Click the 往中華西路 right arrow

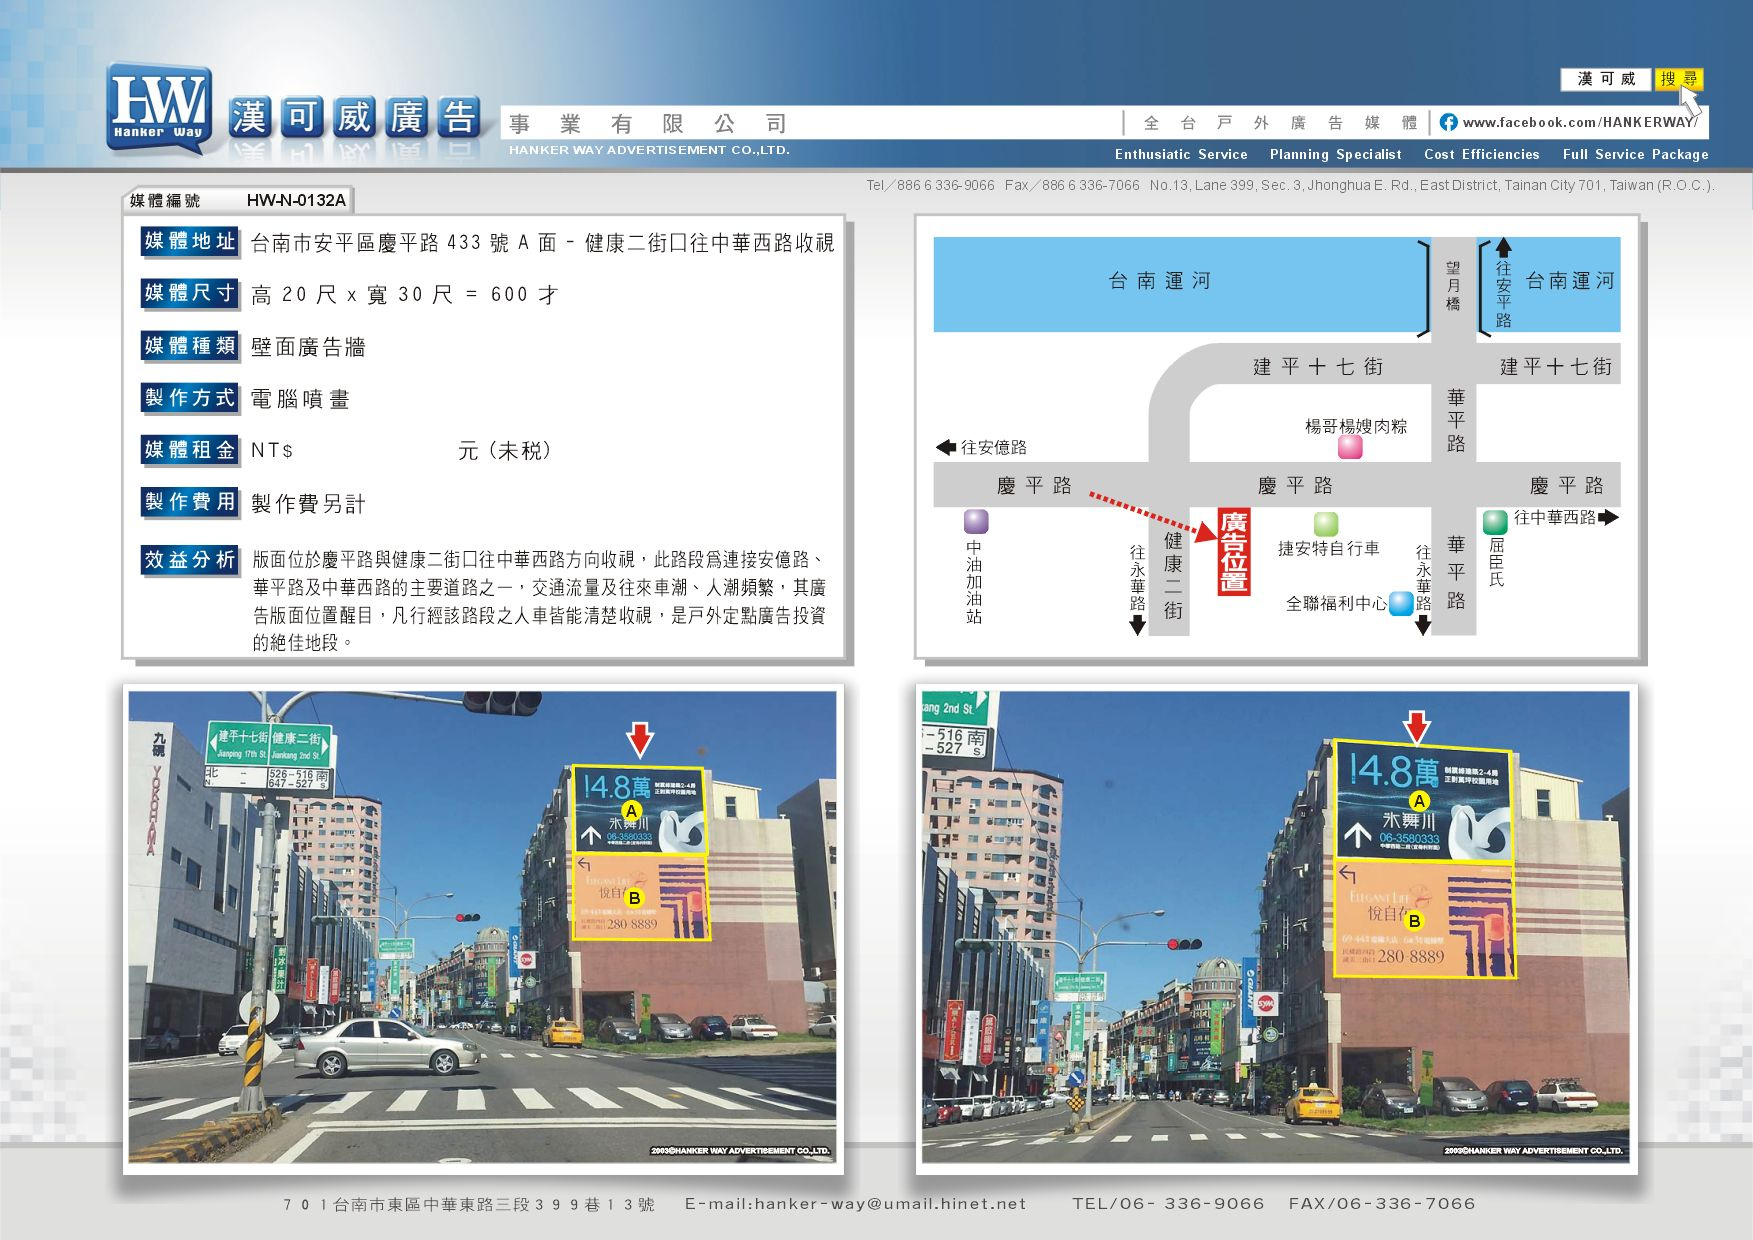[x=1608, y=517]
